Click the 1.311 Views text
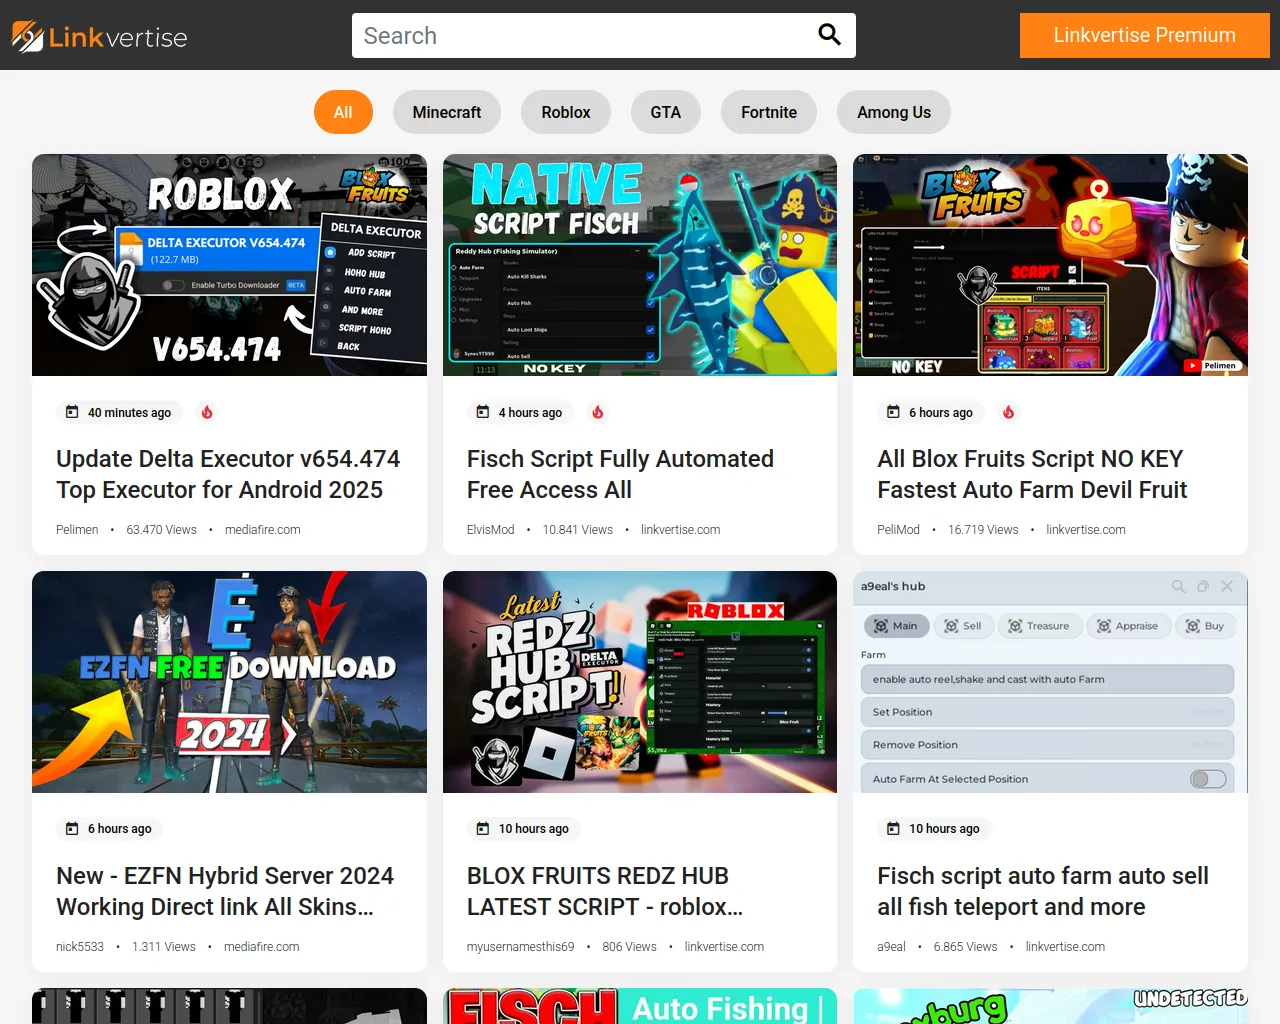The height and width of the screenshot is (1024, 1280). click(x=164, y=947)
